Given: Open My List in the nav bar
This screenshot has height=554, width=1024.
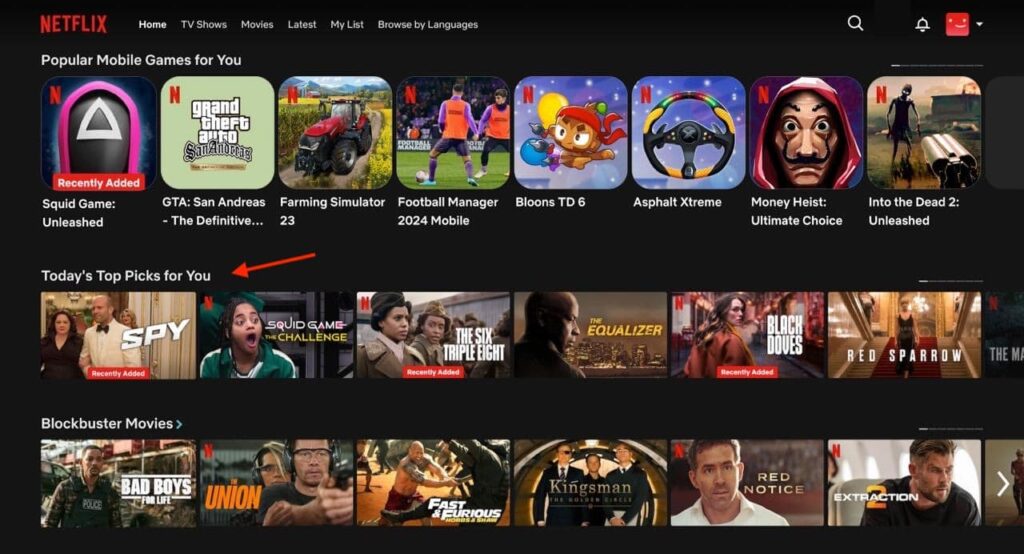Looking at the screenshot, I should pos(347,24).
